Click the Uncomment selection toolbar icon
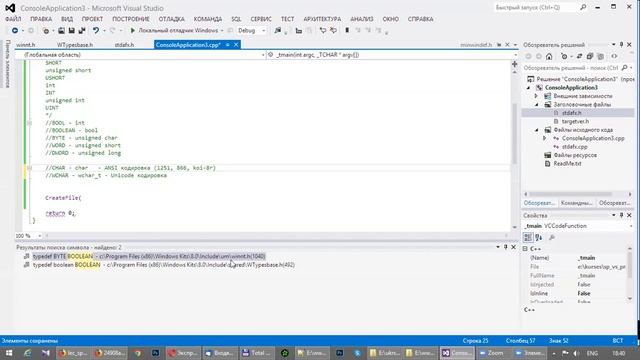Screen dimensions: 640x360 click(x=333, y=31)
